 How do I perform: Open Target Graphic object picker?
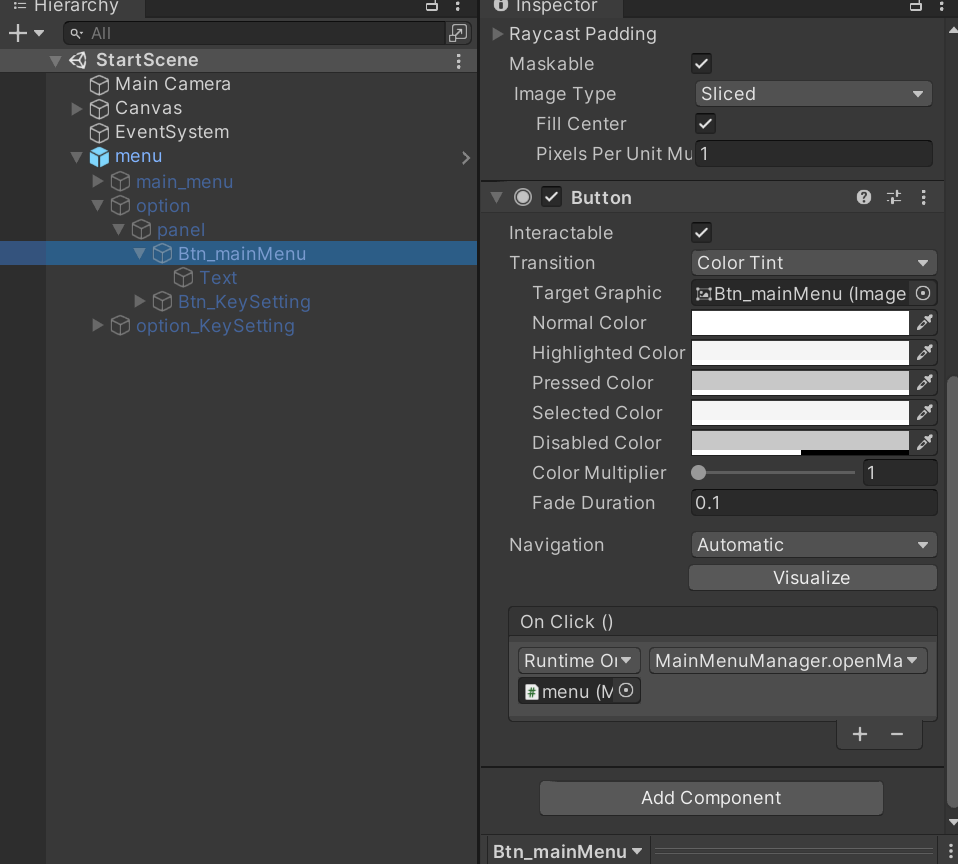pyautogui.click(x=923, y=293)
